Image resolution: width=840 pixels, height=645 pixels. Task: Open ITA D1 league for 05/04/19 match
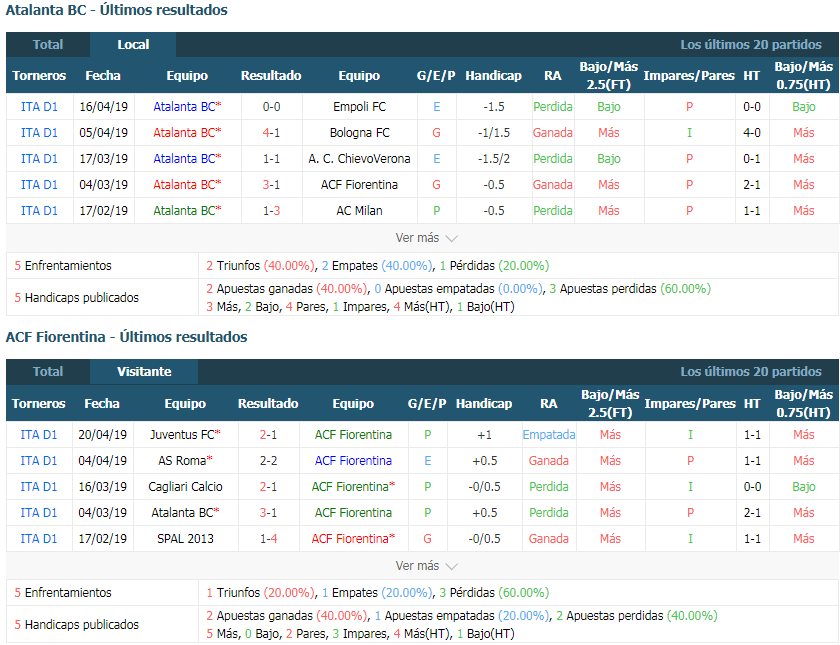pyautogui.click(x=39, y=133)
